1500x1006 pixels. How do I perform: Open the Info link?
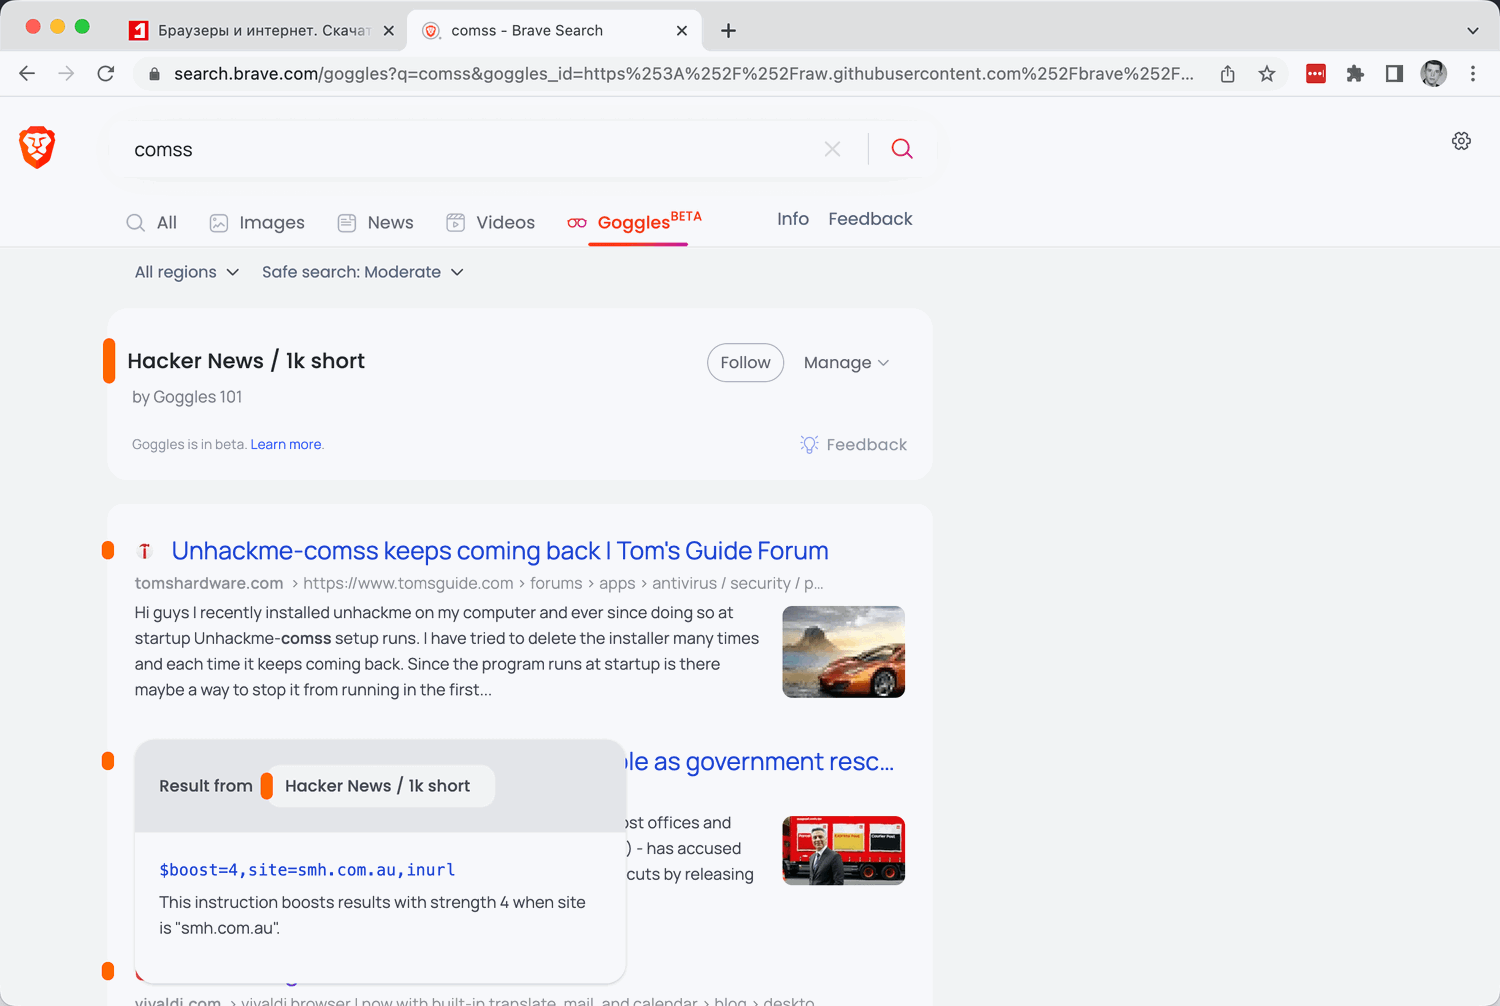tap(793, 219)
